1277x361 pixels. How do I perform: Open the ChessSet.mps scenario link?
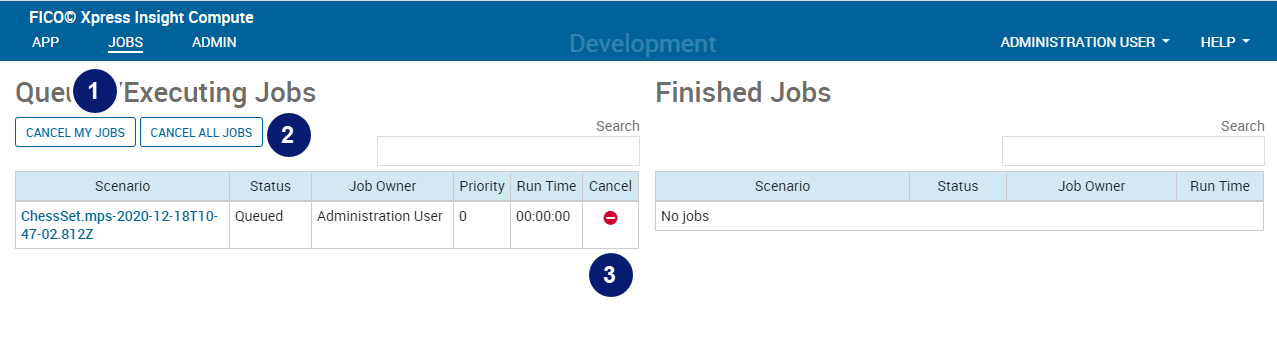[119, 225]
